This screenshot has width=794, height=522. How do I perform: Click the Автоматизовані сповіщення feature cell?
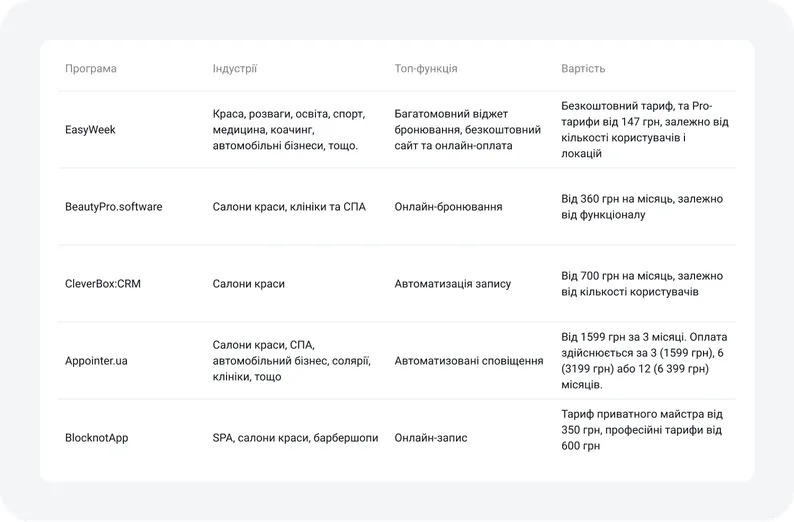tap(468, 360)
